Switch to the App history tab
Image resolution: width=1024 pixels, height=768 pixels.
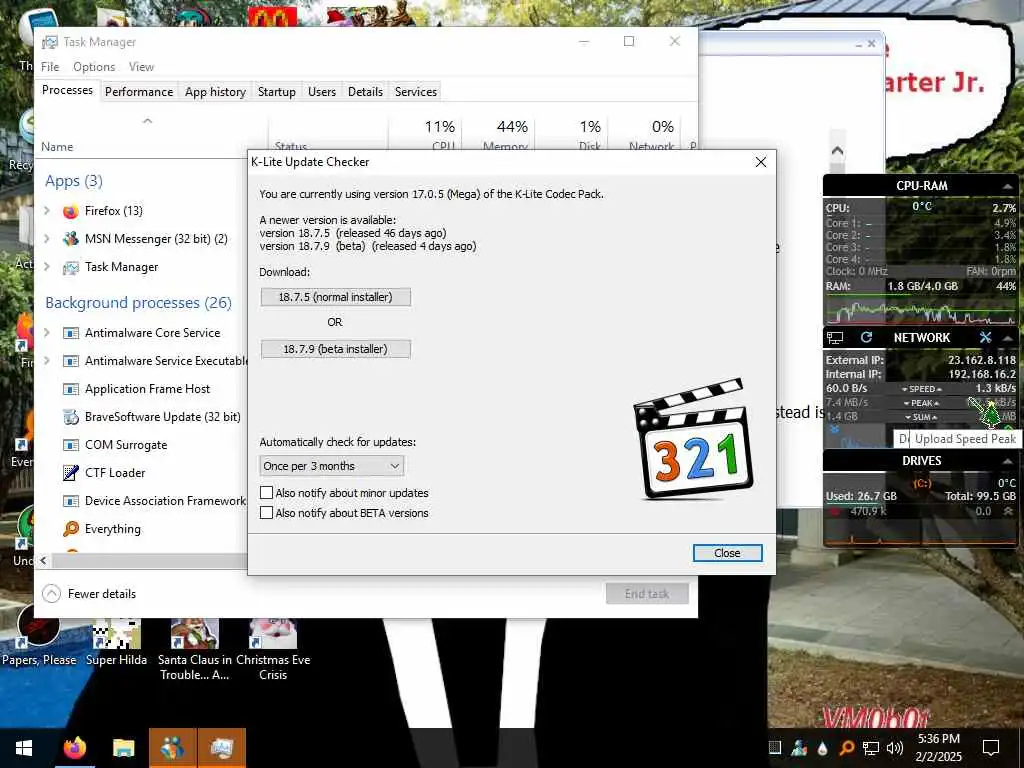(216, 92)
